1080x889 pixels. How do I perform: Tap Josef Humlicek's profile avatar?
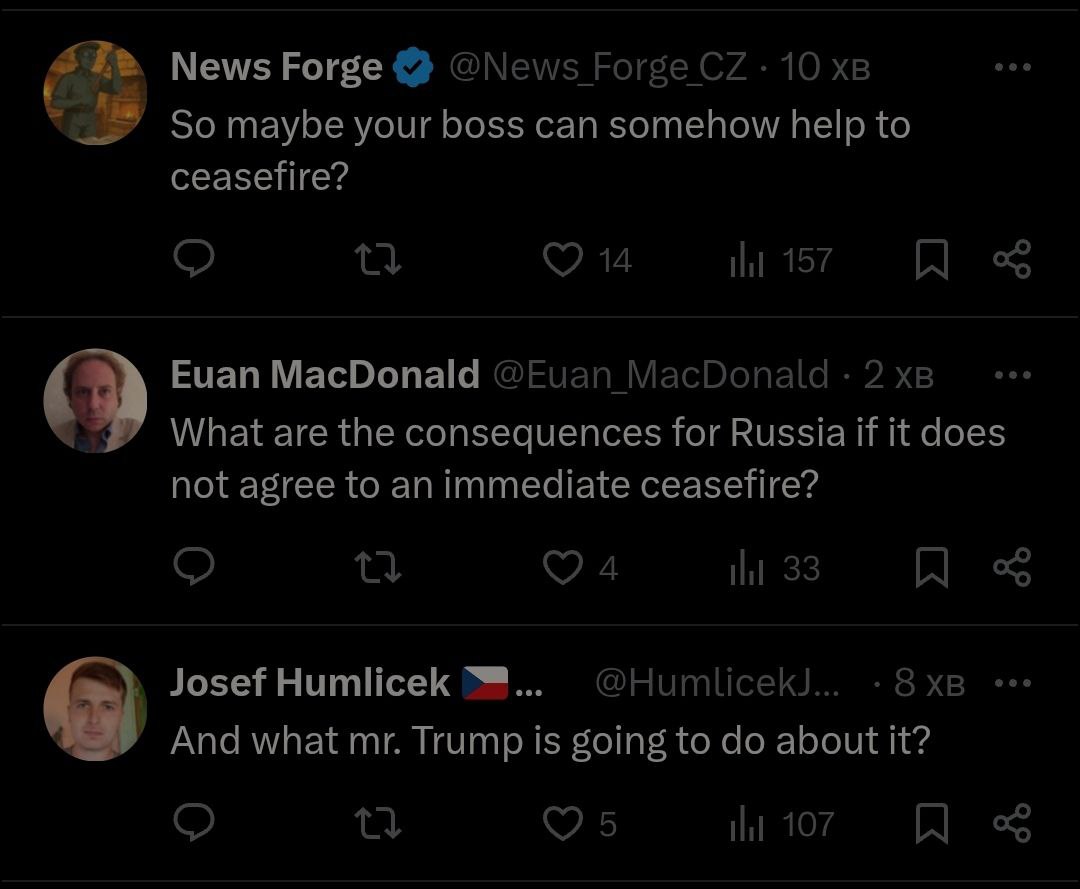95,709
